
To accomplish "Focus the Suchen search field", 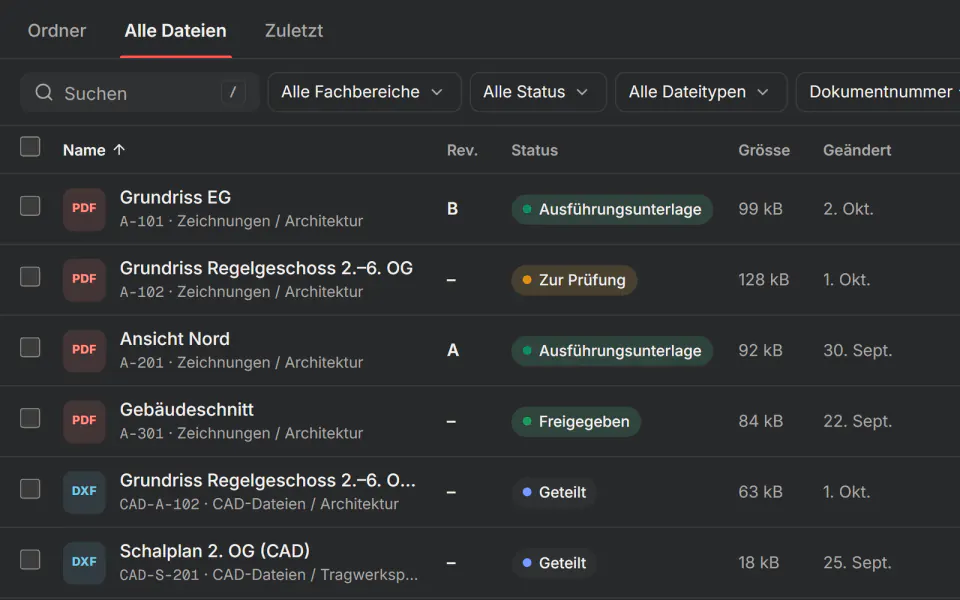I will (140, 92).
